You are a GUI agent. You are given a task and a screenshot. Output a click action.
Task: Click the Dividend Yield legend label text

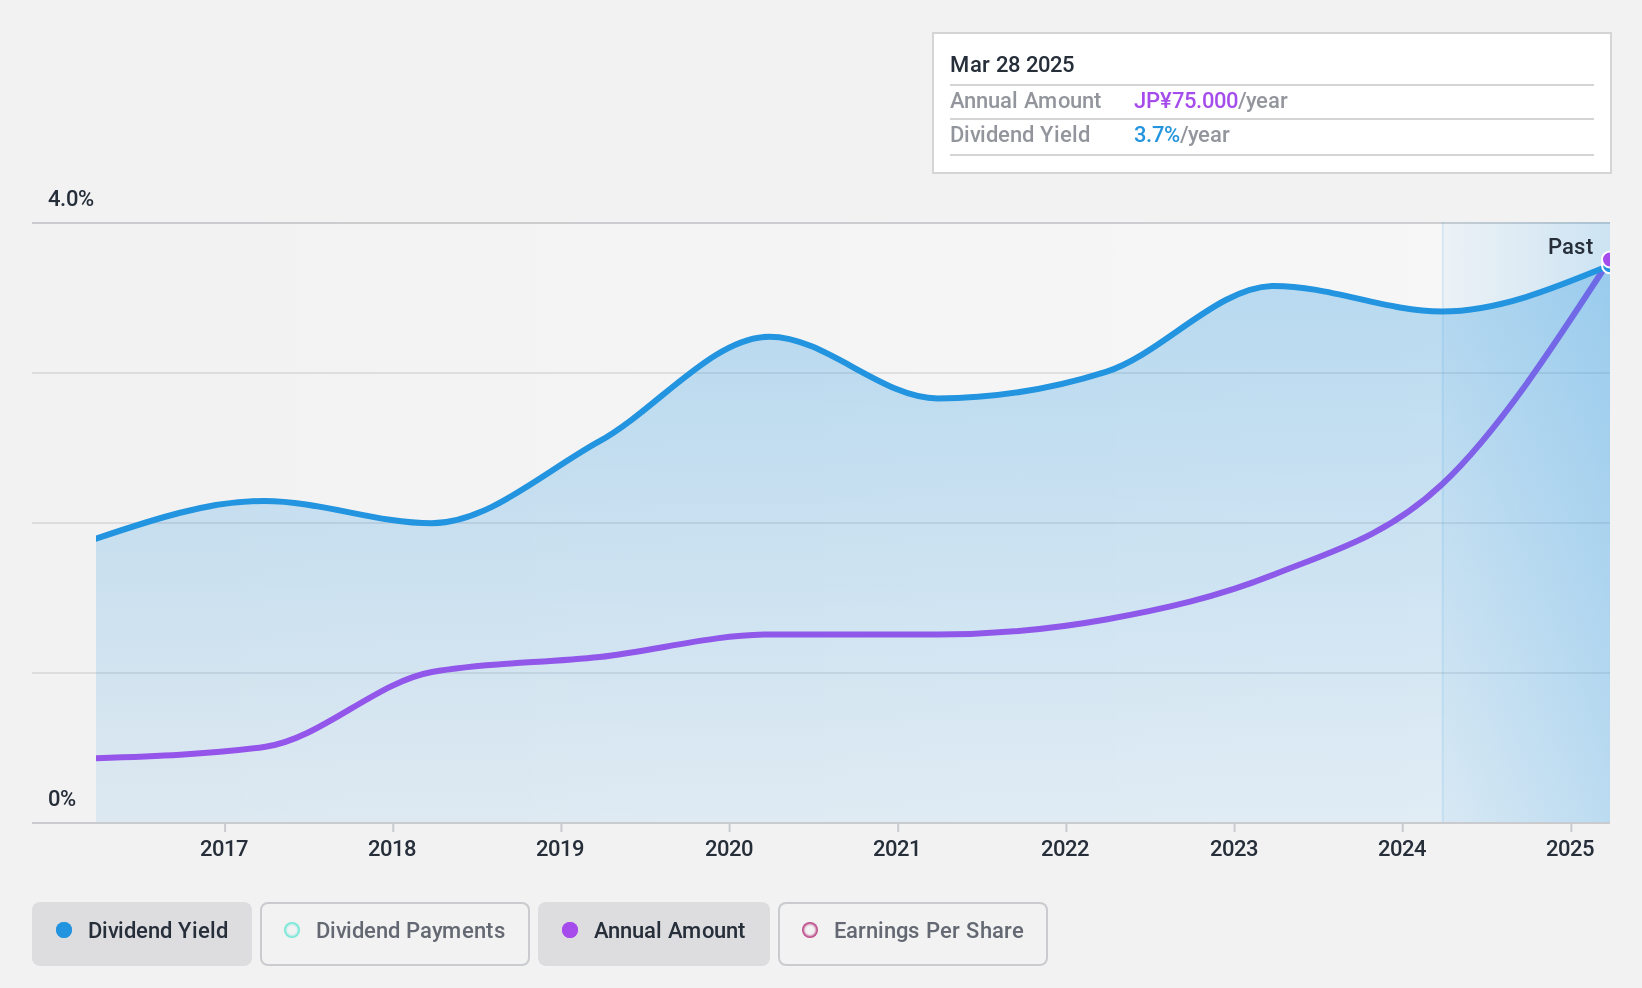[157, 931]
